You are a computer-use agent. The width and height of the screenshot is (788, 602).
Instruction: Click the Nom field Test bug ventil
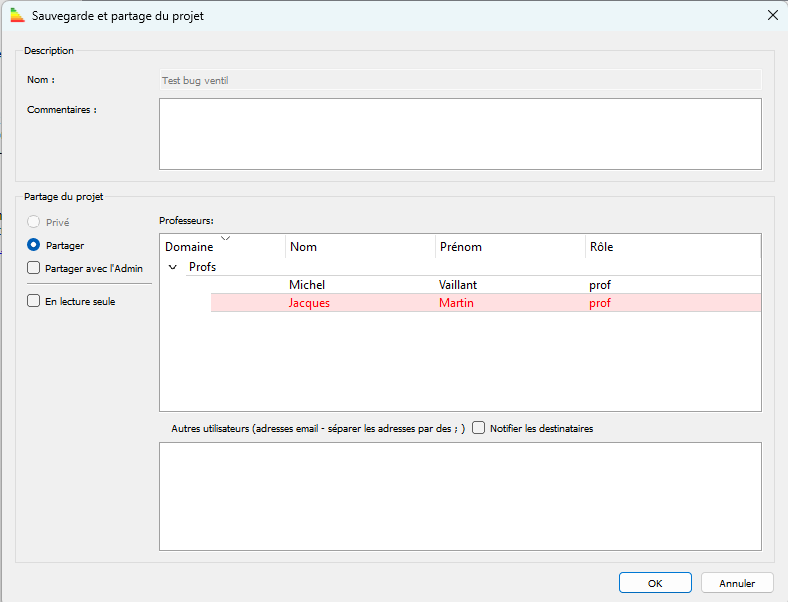pyautogui.click(x=460, y=80)
